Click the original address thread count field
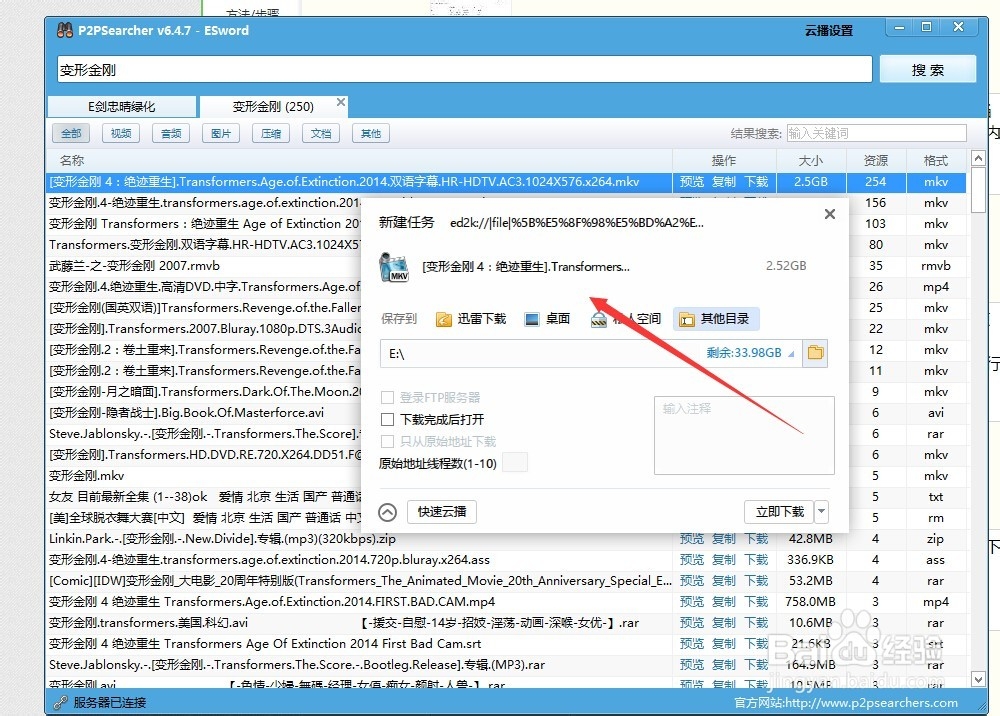Screen dimensions: 1000x716 515,463
